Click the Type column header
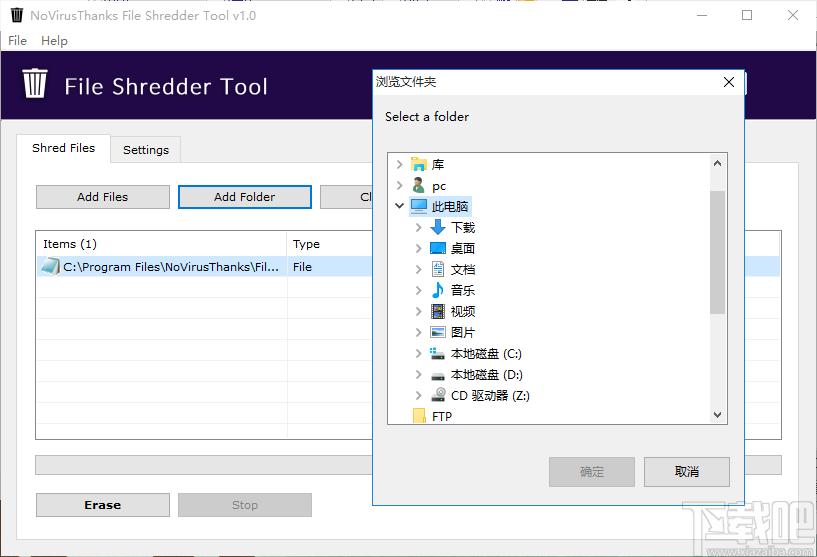This screenshot has height=557, width=817. tap(329, 244)
